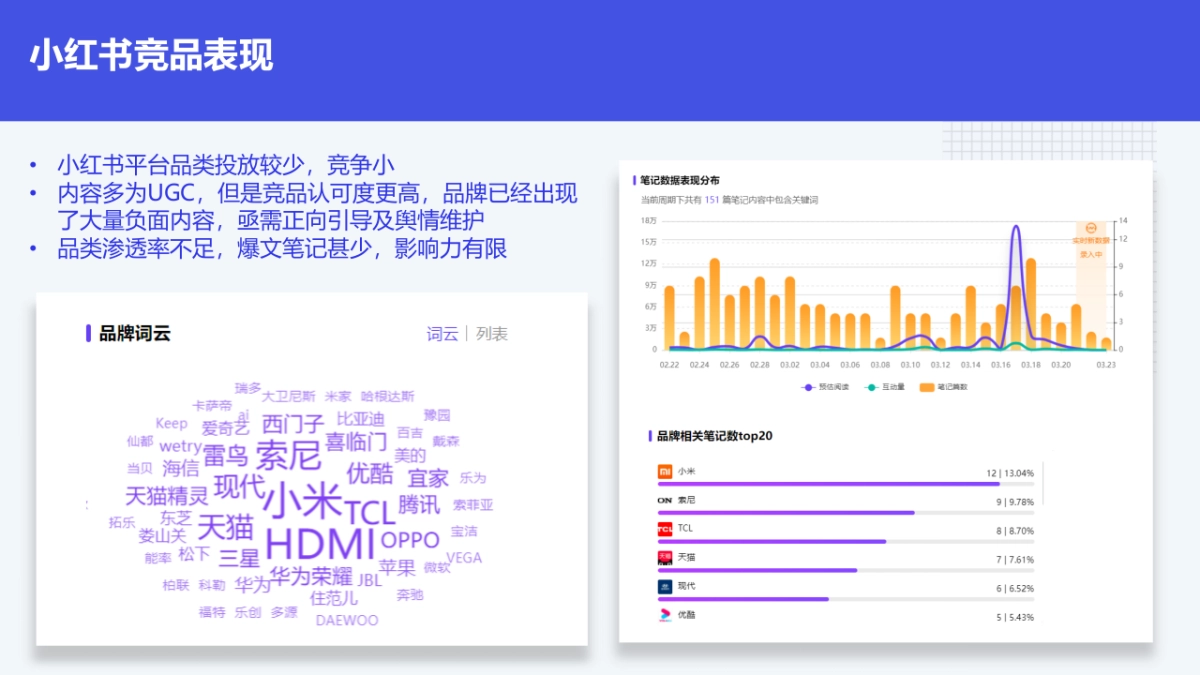Viewport: 1200px width, 675px height.
Task: Switch to the 列表 view
Action: click(x=493, y=334)
